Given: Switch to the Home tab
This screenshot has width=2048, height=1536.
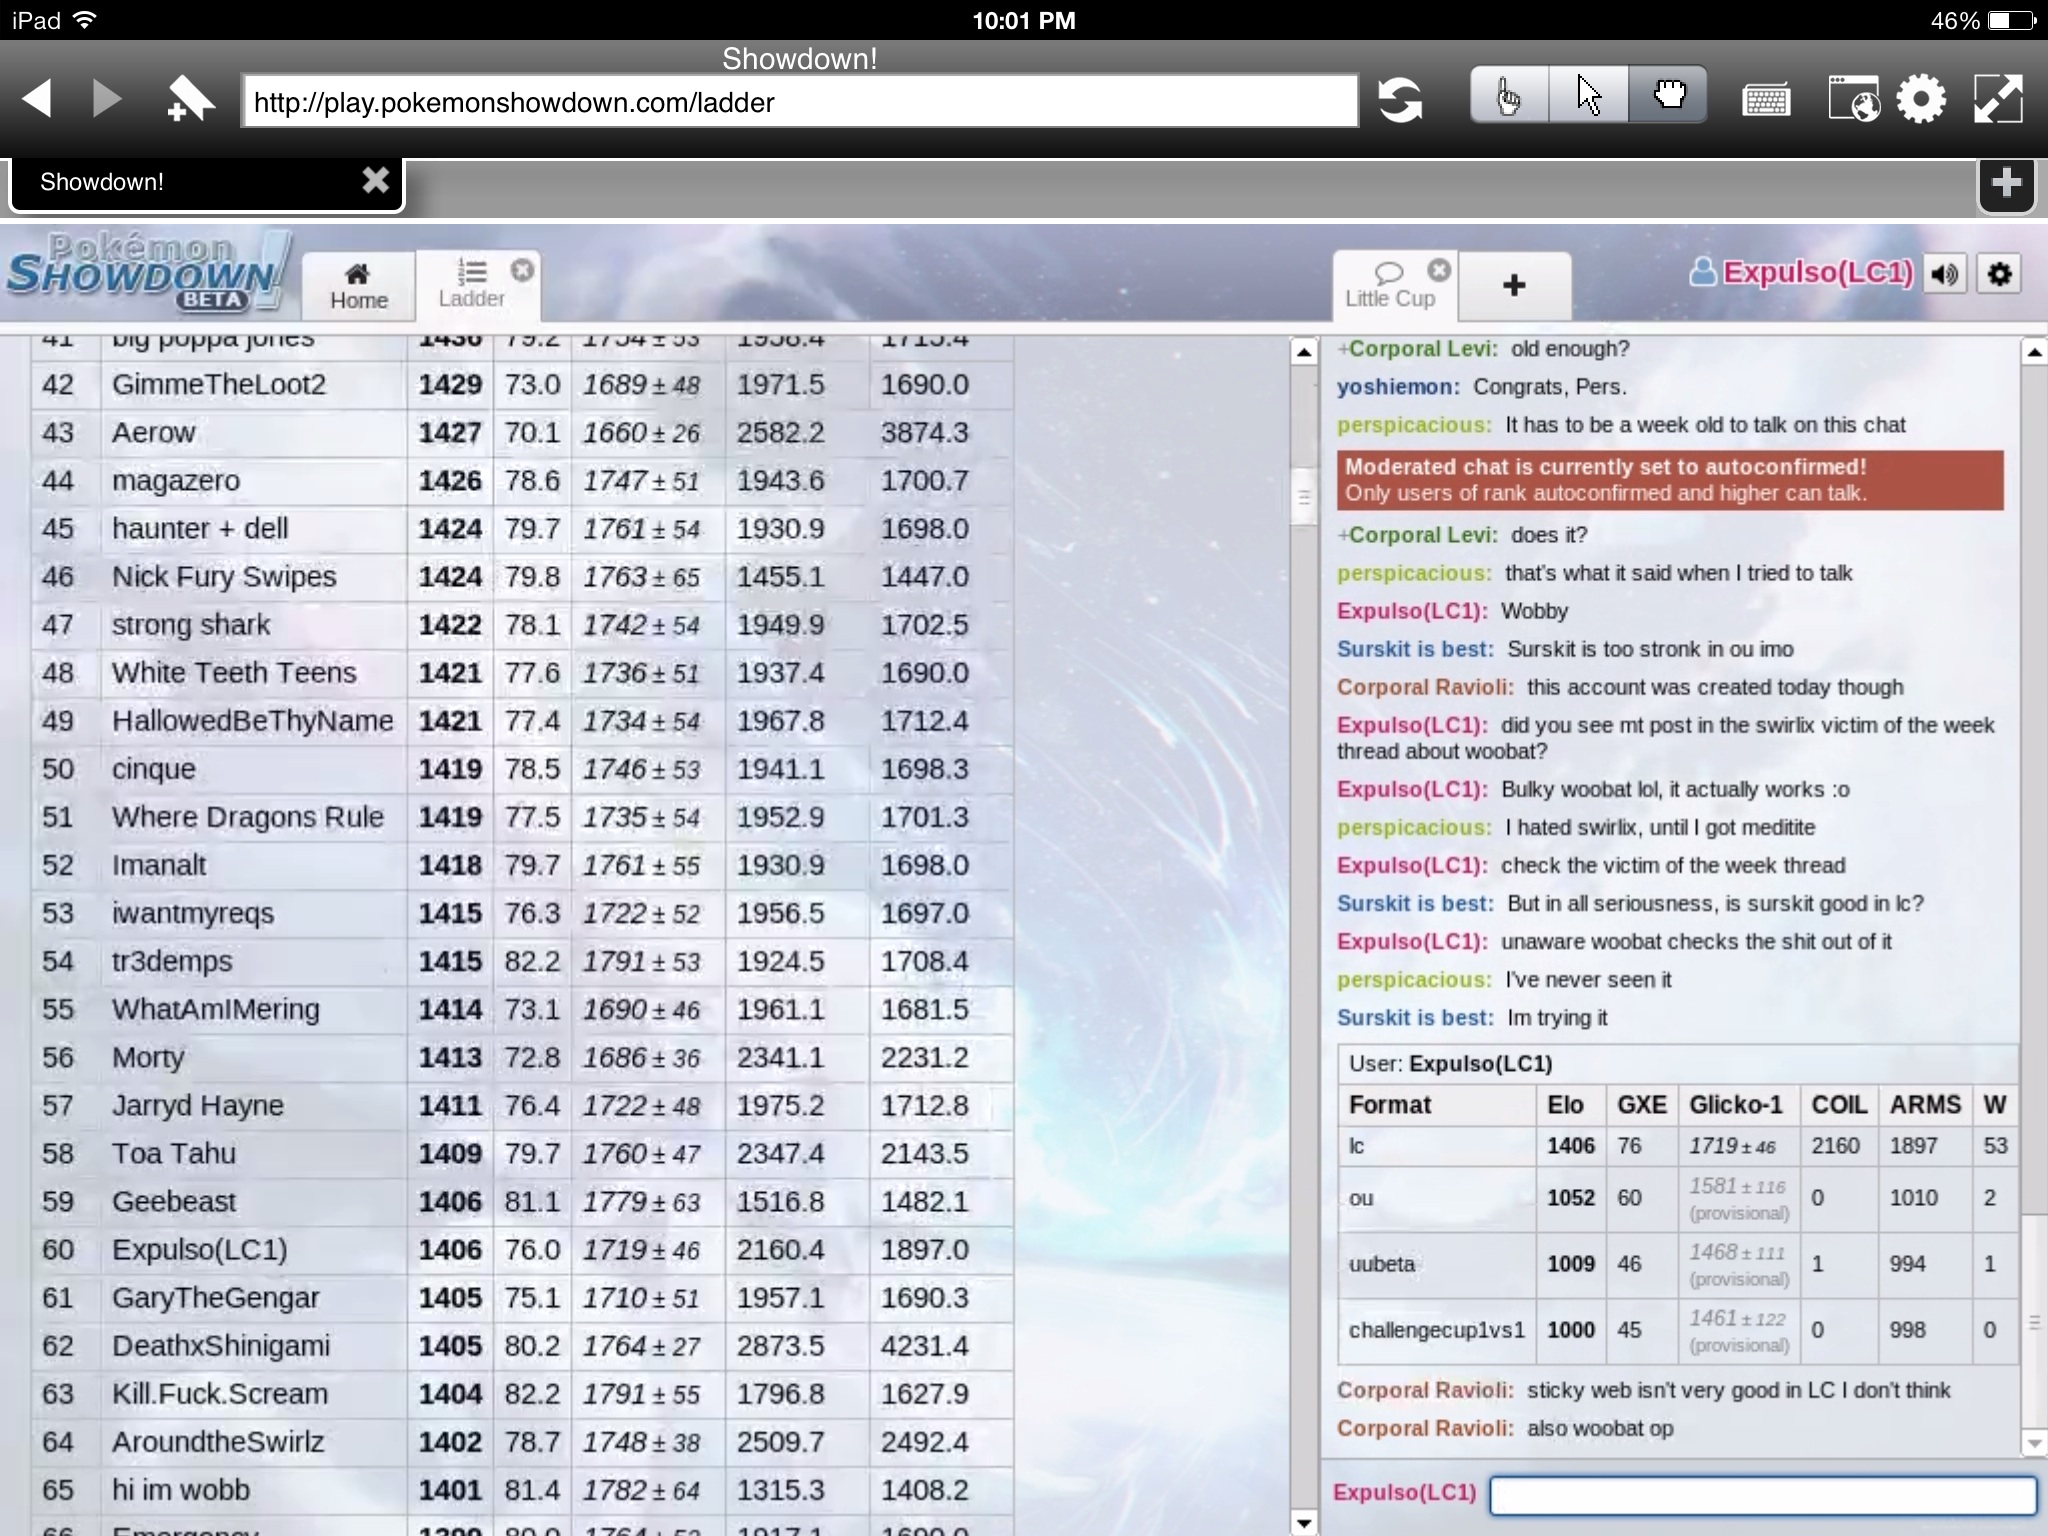Looking at the screenshot, I should pyautogui.click(x=358, y=285).
